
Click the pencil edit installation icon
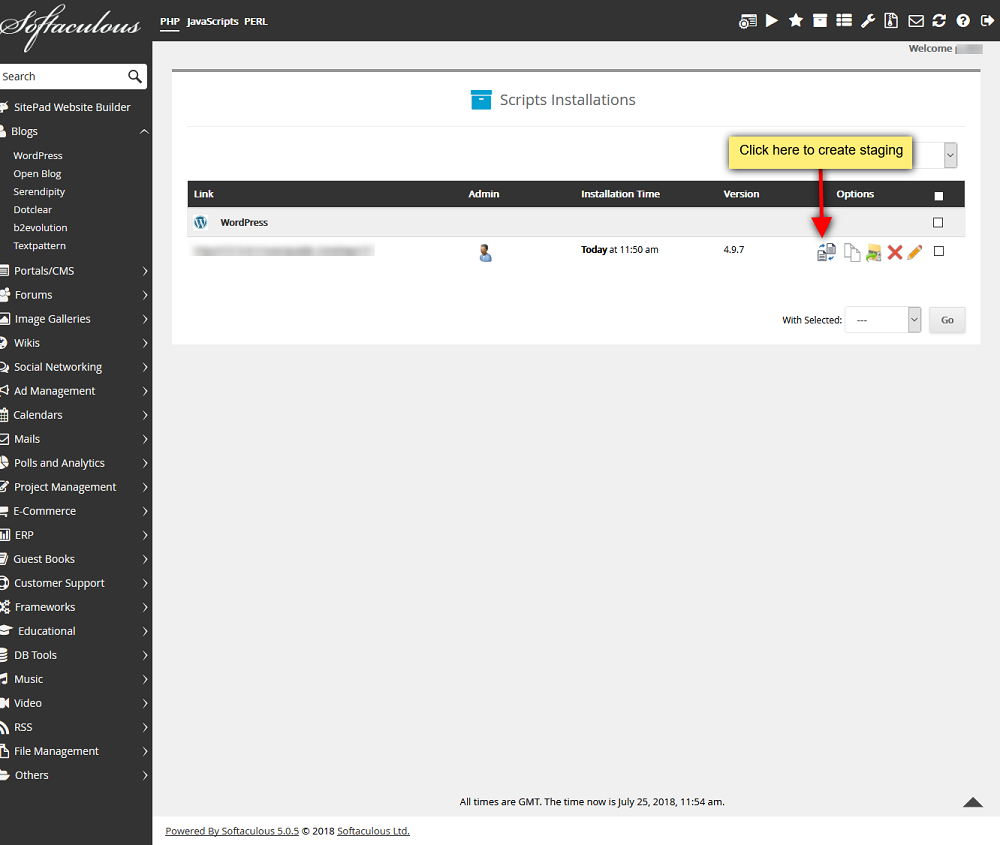coord(915,253)
